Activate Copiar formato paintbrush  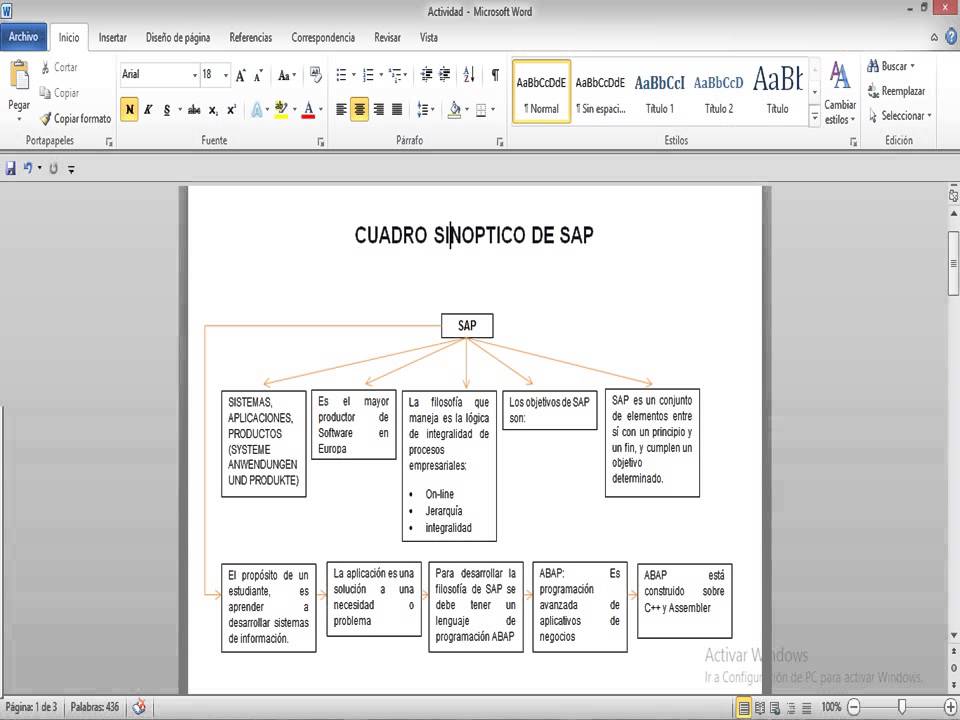click(x=76, y=118)
